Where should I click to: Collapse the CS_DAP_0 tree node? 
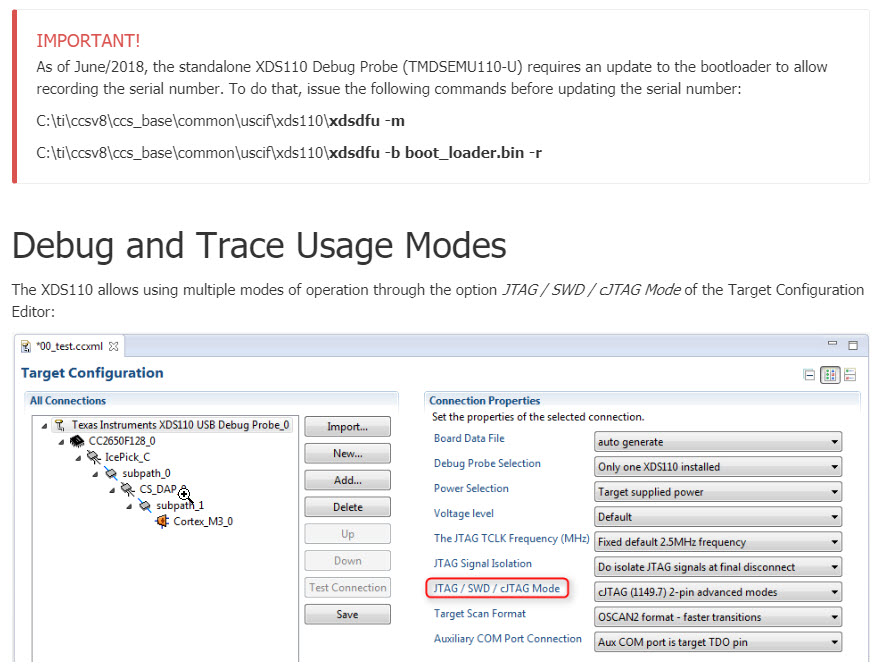[x=112, y=490]
